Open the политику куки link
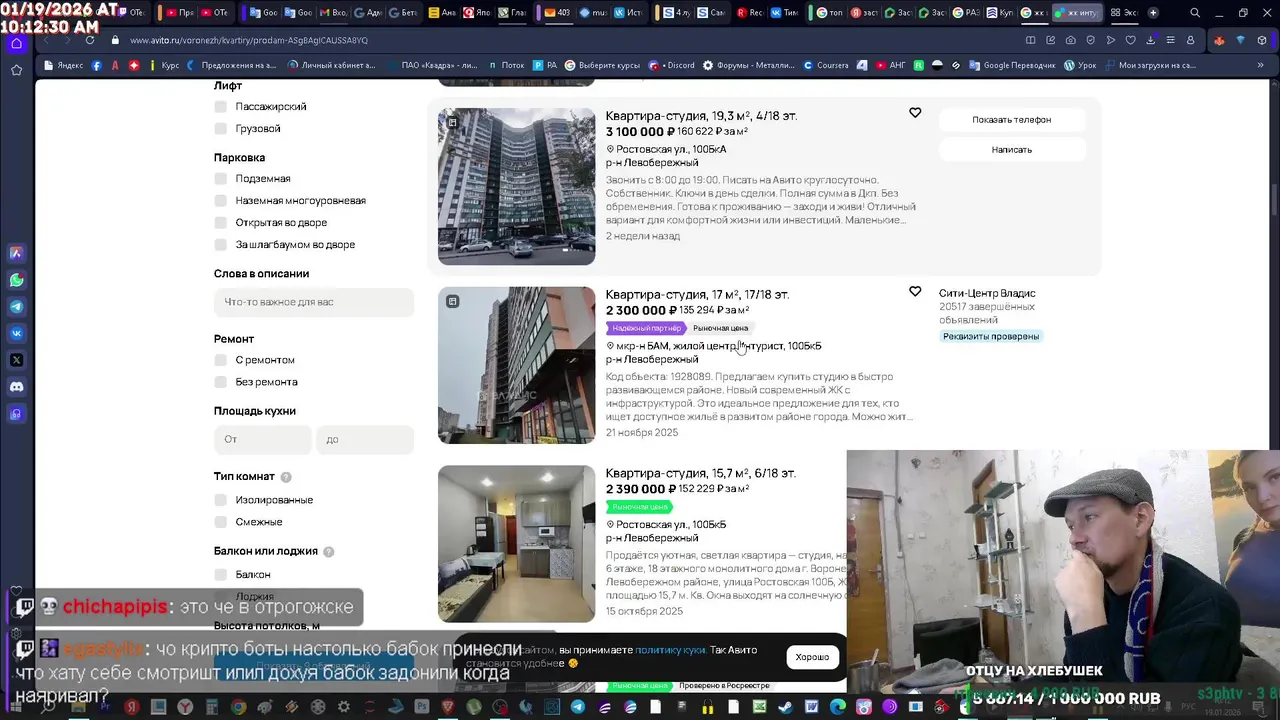 coord(670,650)
